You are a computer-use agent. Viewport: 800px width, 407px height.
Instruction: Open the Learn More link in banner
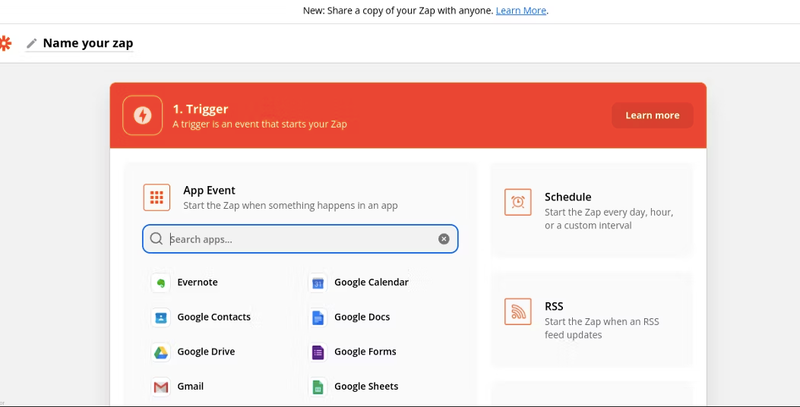click(521, 10)
